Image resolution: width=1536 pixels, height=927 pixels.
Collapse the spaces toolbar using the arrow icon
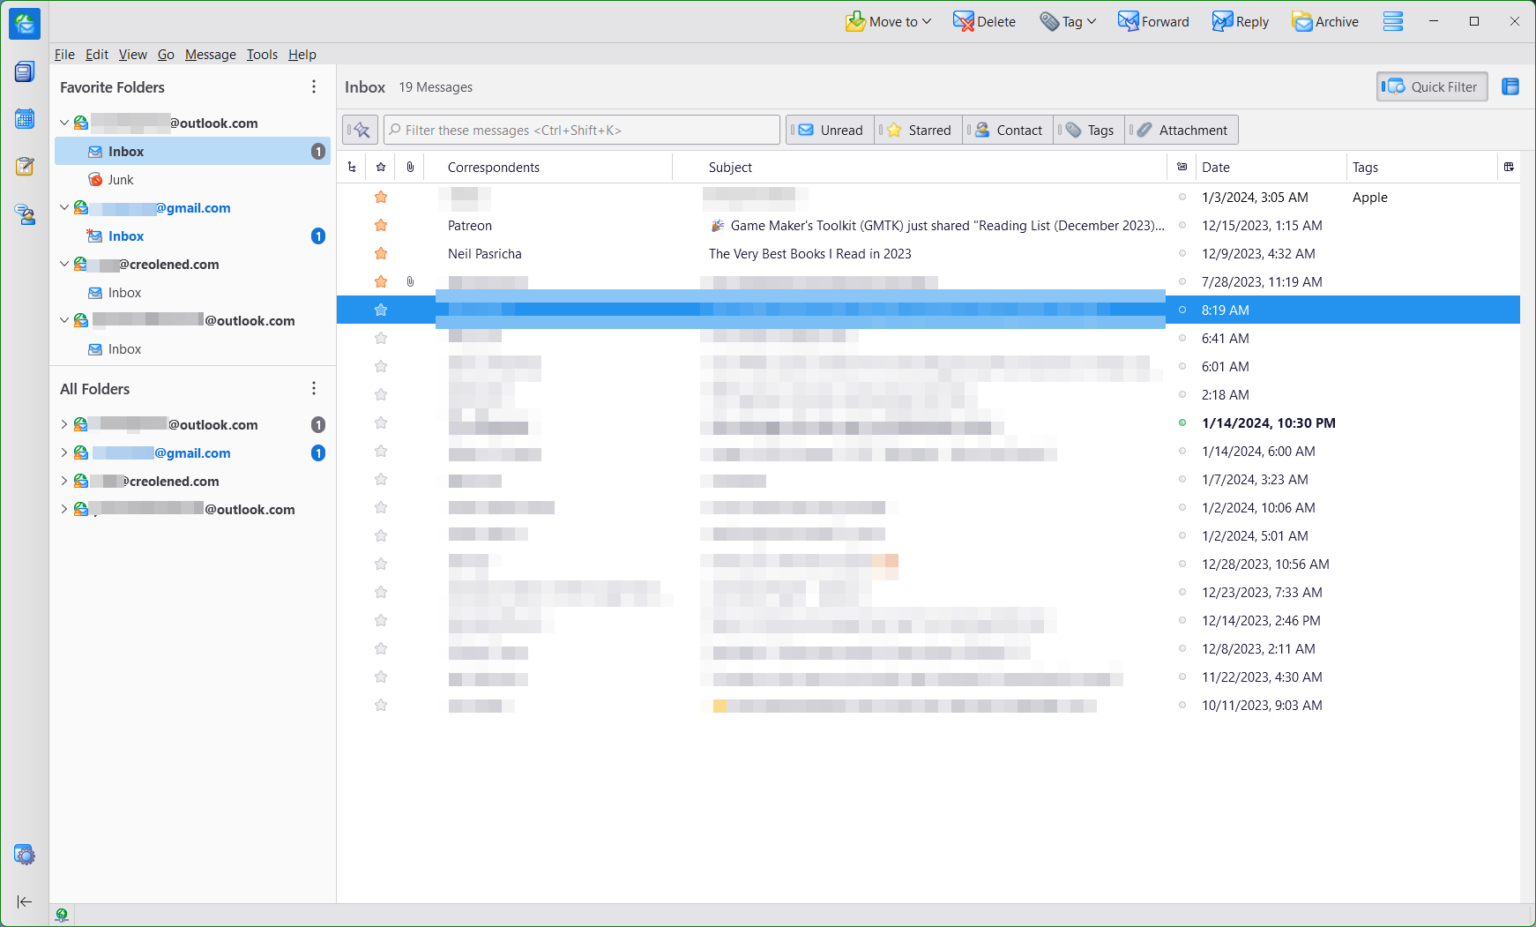pos(24,902)
